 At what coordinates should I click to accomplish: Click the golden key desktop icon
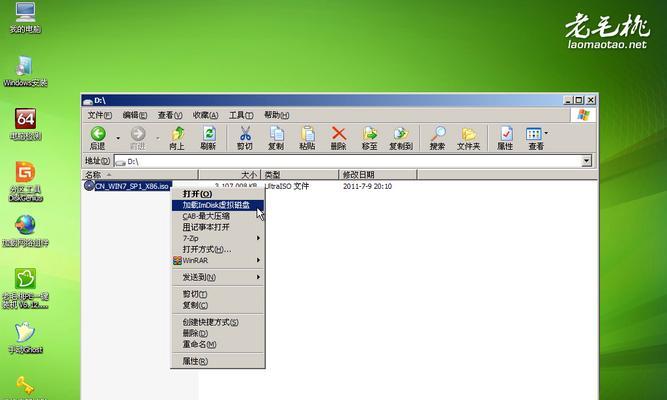25,386
